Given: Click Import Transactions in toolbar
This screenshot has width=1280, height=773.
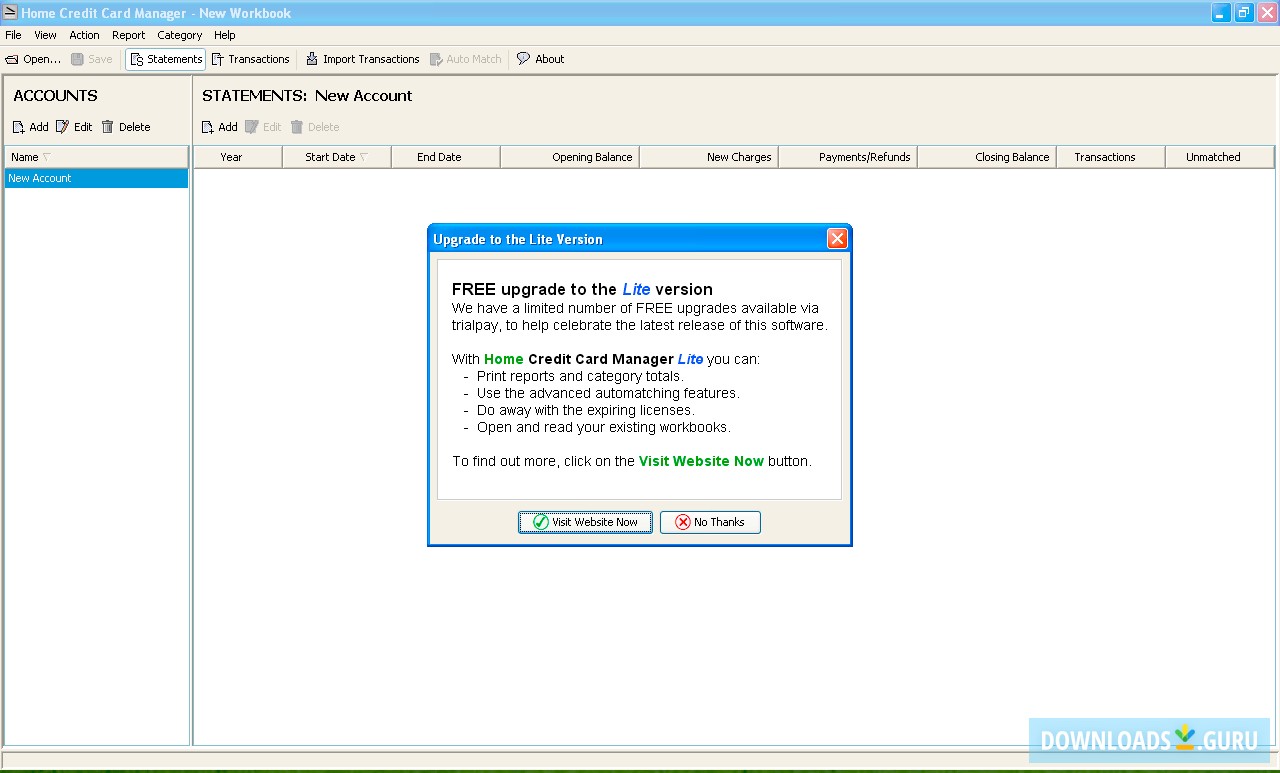Looking at the screenshot, I should point(362,59).
